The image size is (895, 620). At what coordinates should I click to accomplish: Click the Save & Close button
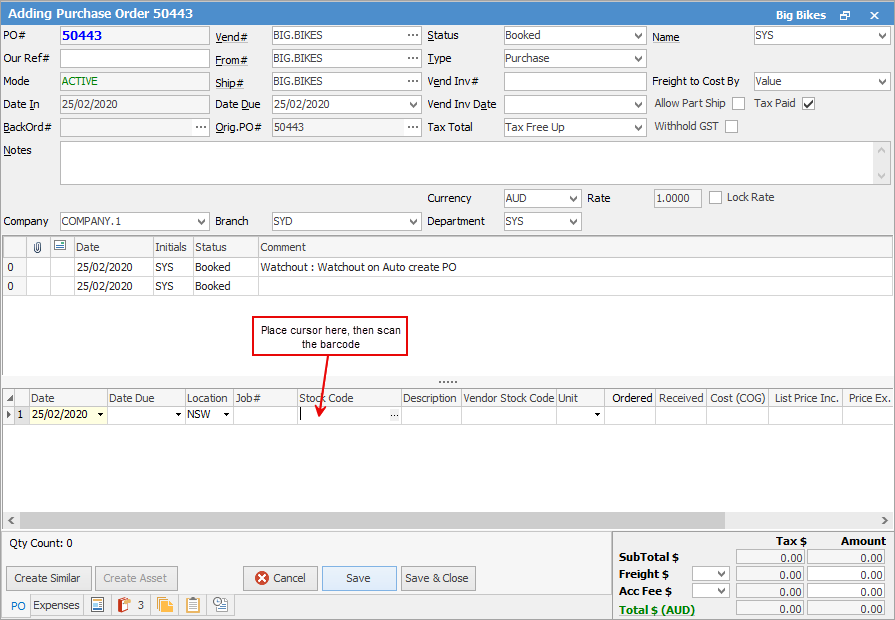(x=438, y=578)
